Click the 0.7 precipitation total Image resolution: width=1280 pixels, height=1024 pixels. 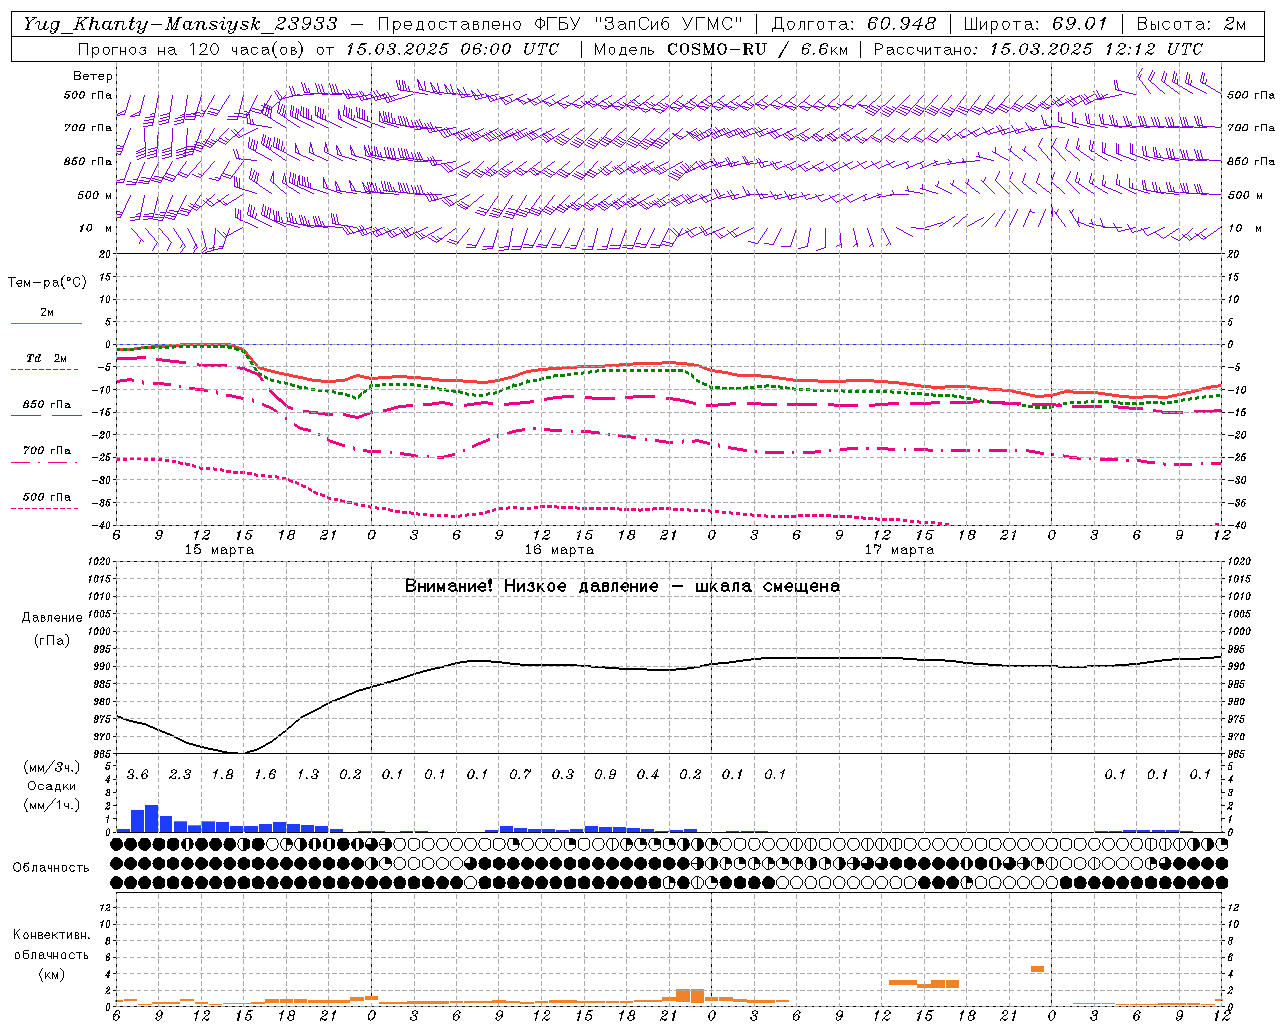tap(520, 775)
